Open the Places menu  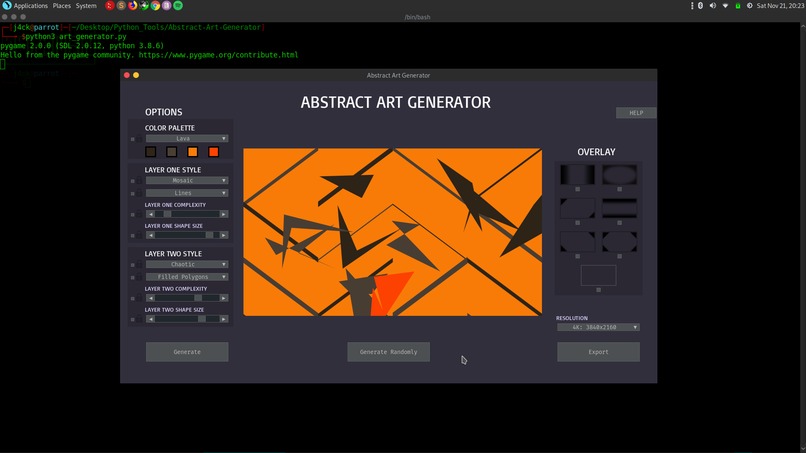tap(62, 6)
